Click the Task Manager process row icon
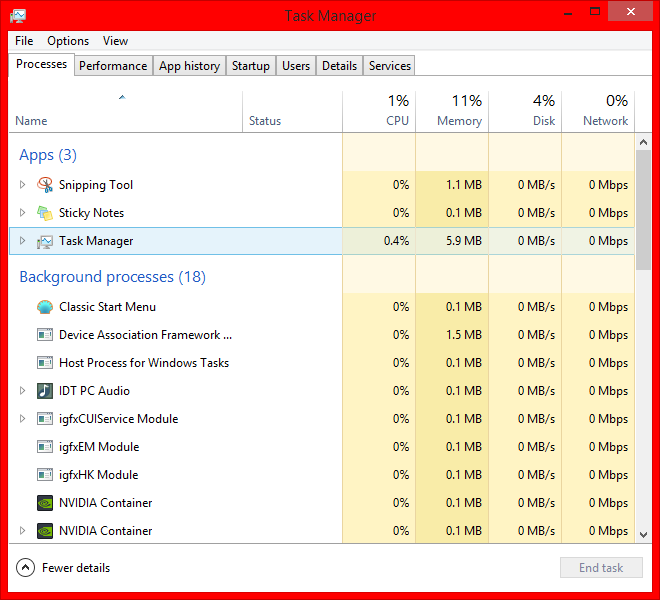Viewport: 660px width, 600px height. 45,241
